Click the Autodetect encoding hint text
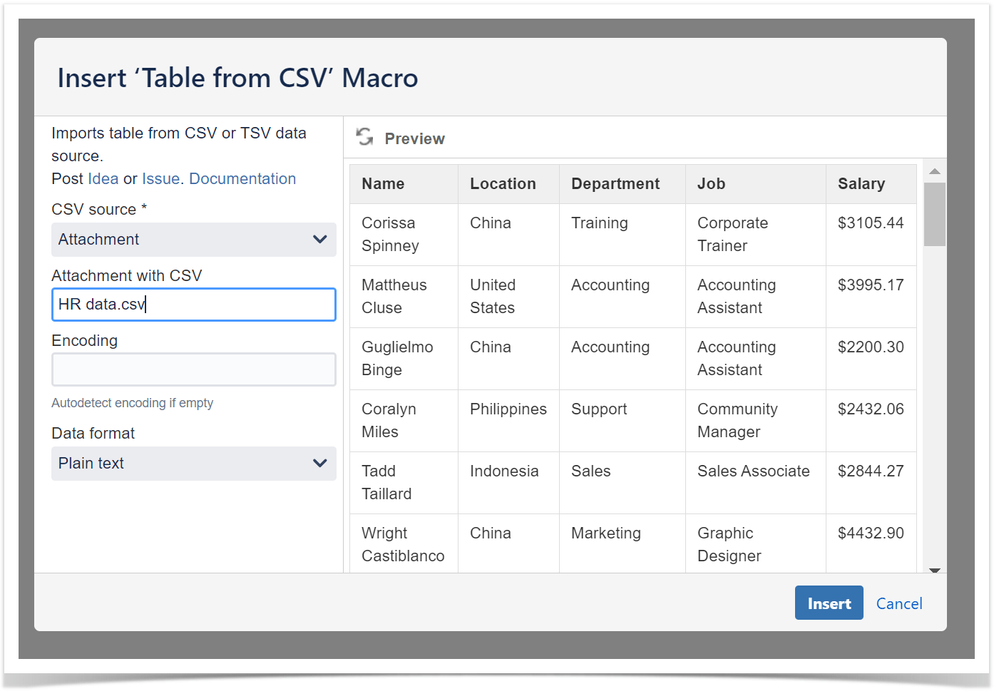999x694 pixels. (x=131, y=402)
